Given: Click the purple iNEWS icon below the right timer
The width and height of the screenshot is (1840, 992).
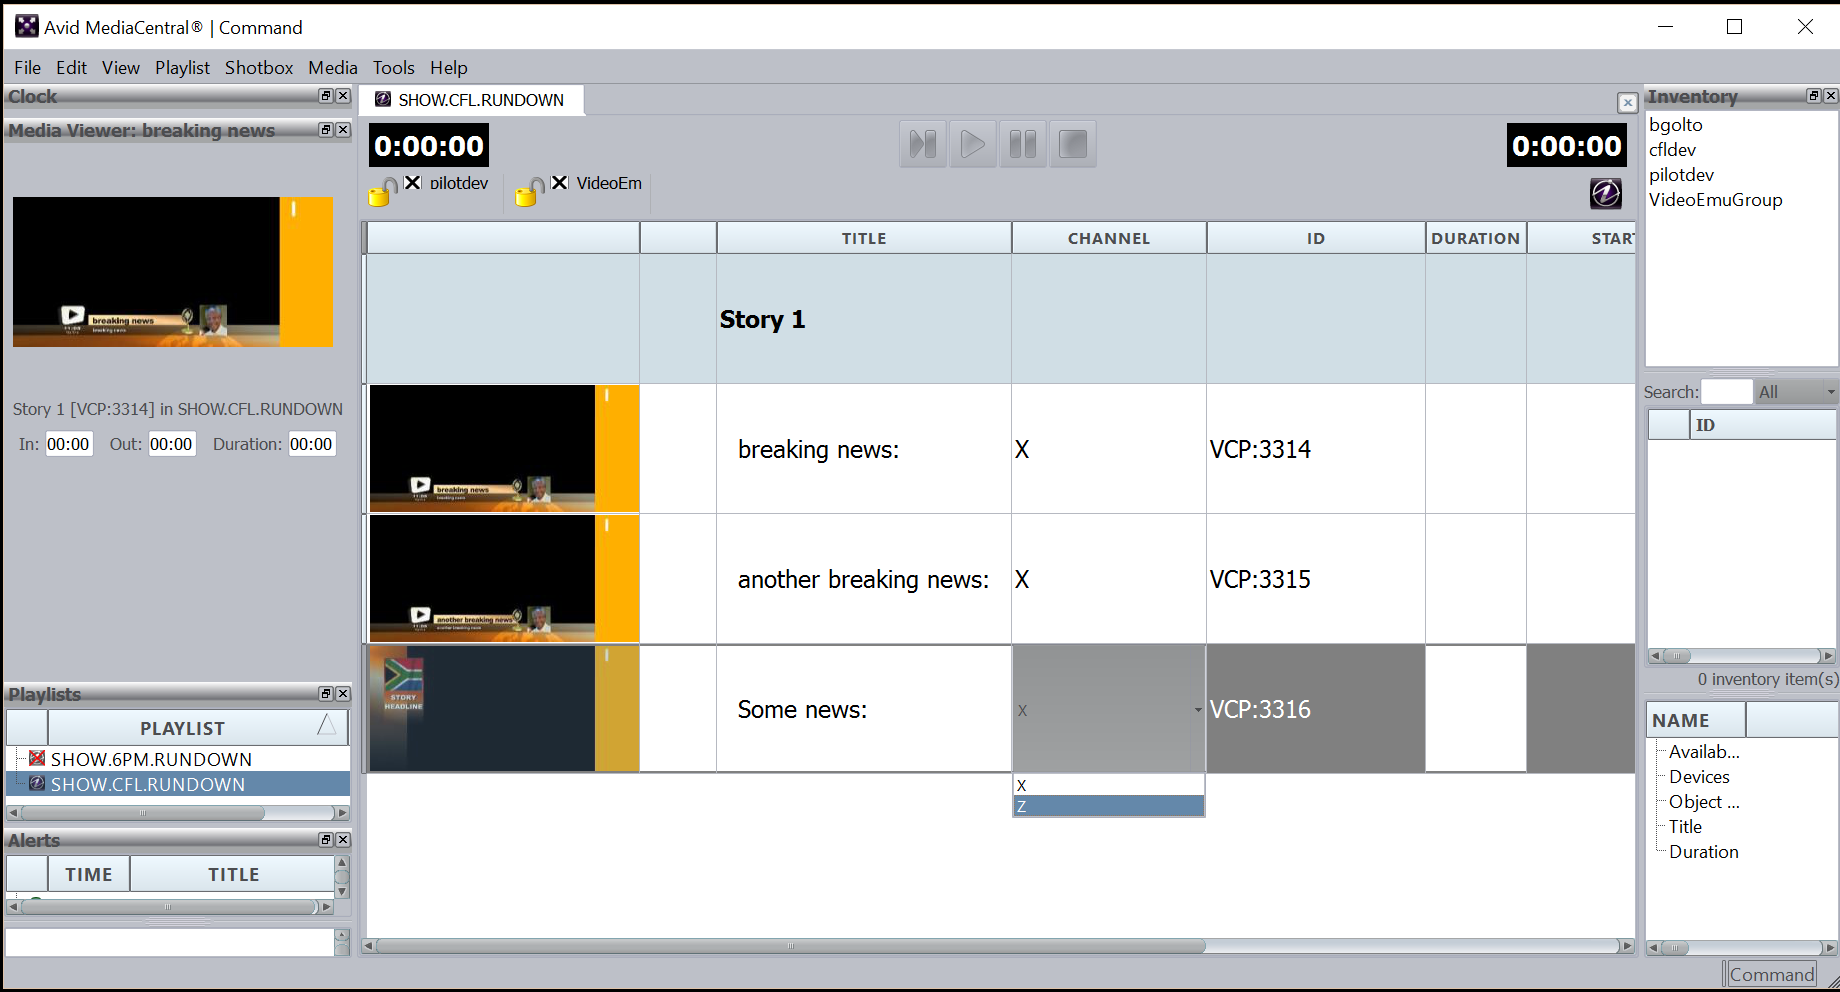Looking at the screenshot, I should tap(1605, 193).
